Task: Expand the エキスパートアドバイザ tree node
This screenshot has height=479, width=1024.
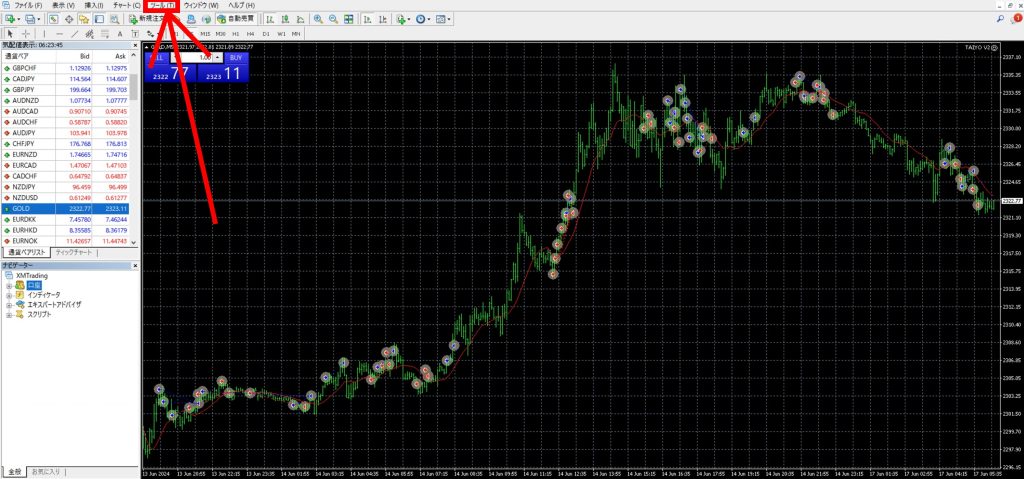Action: (9, 305)
